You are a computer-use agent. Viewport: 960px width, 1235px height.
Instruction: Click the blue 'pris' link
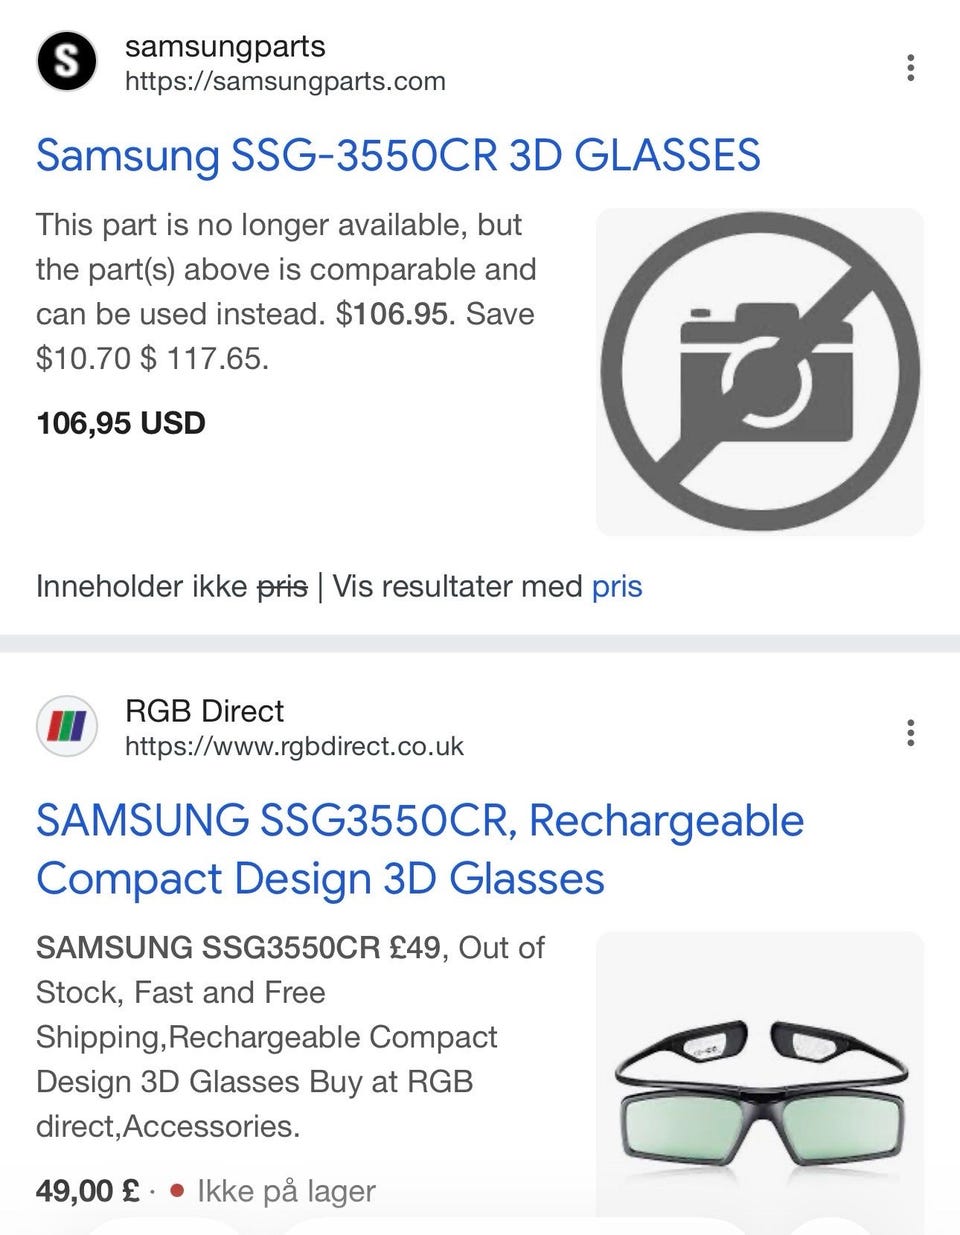point(617,586)
